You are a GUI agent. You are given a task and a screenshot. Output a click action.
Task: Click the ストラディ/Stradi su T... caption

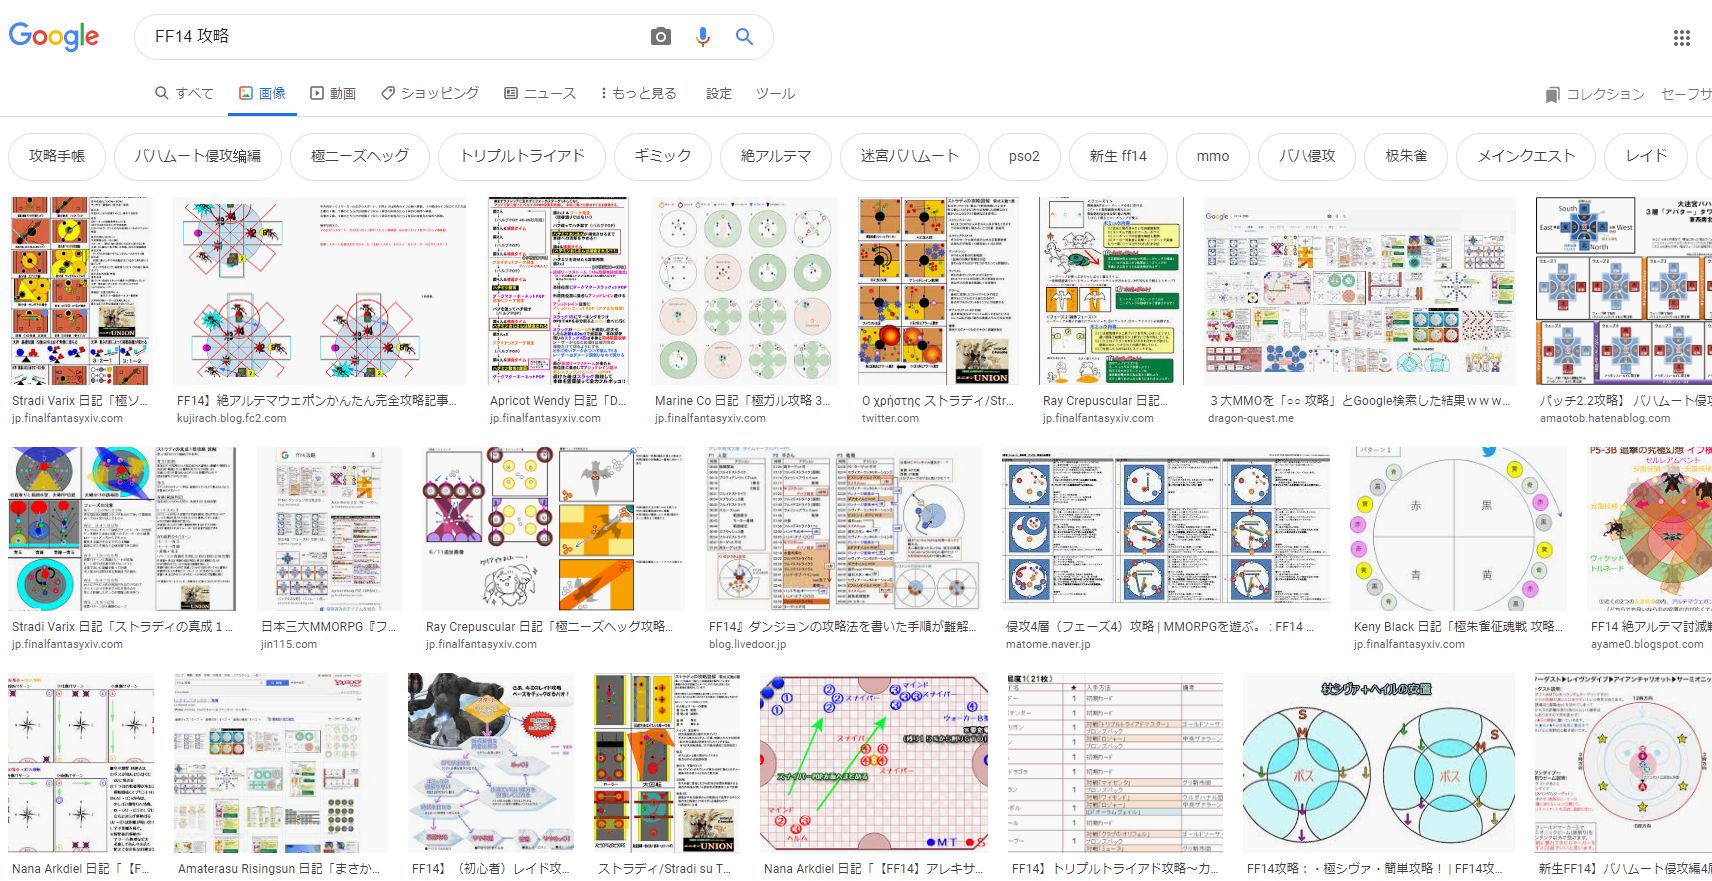coord(664,868)
